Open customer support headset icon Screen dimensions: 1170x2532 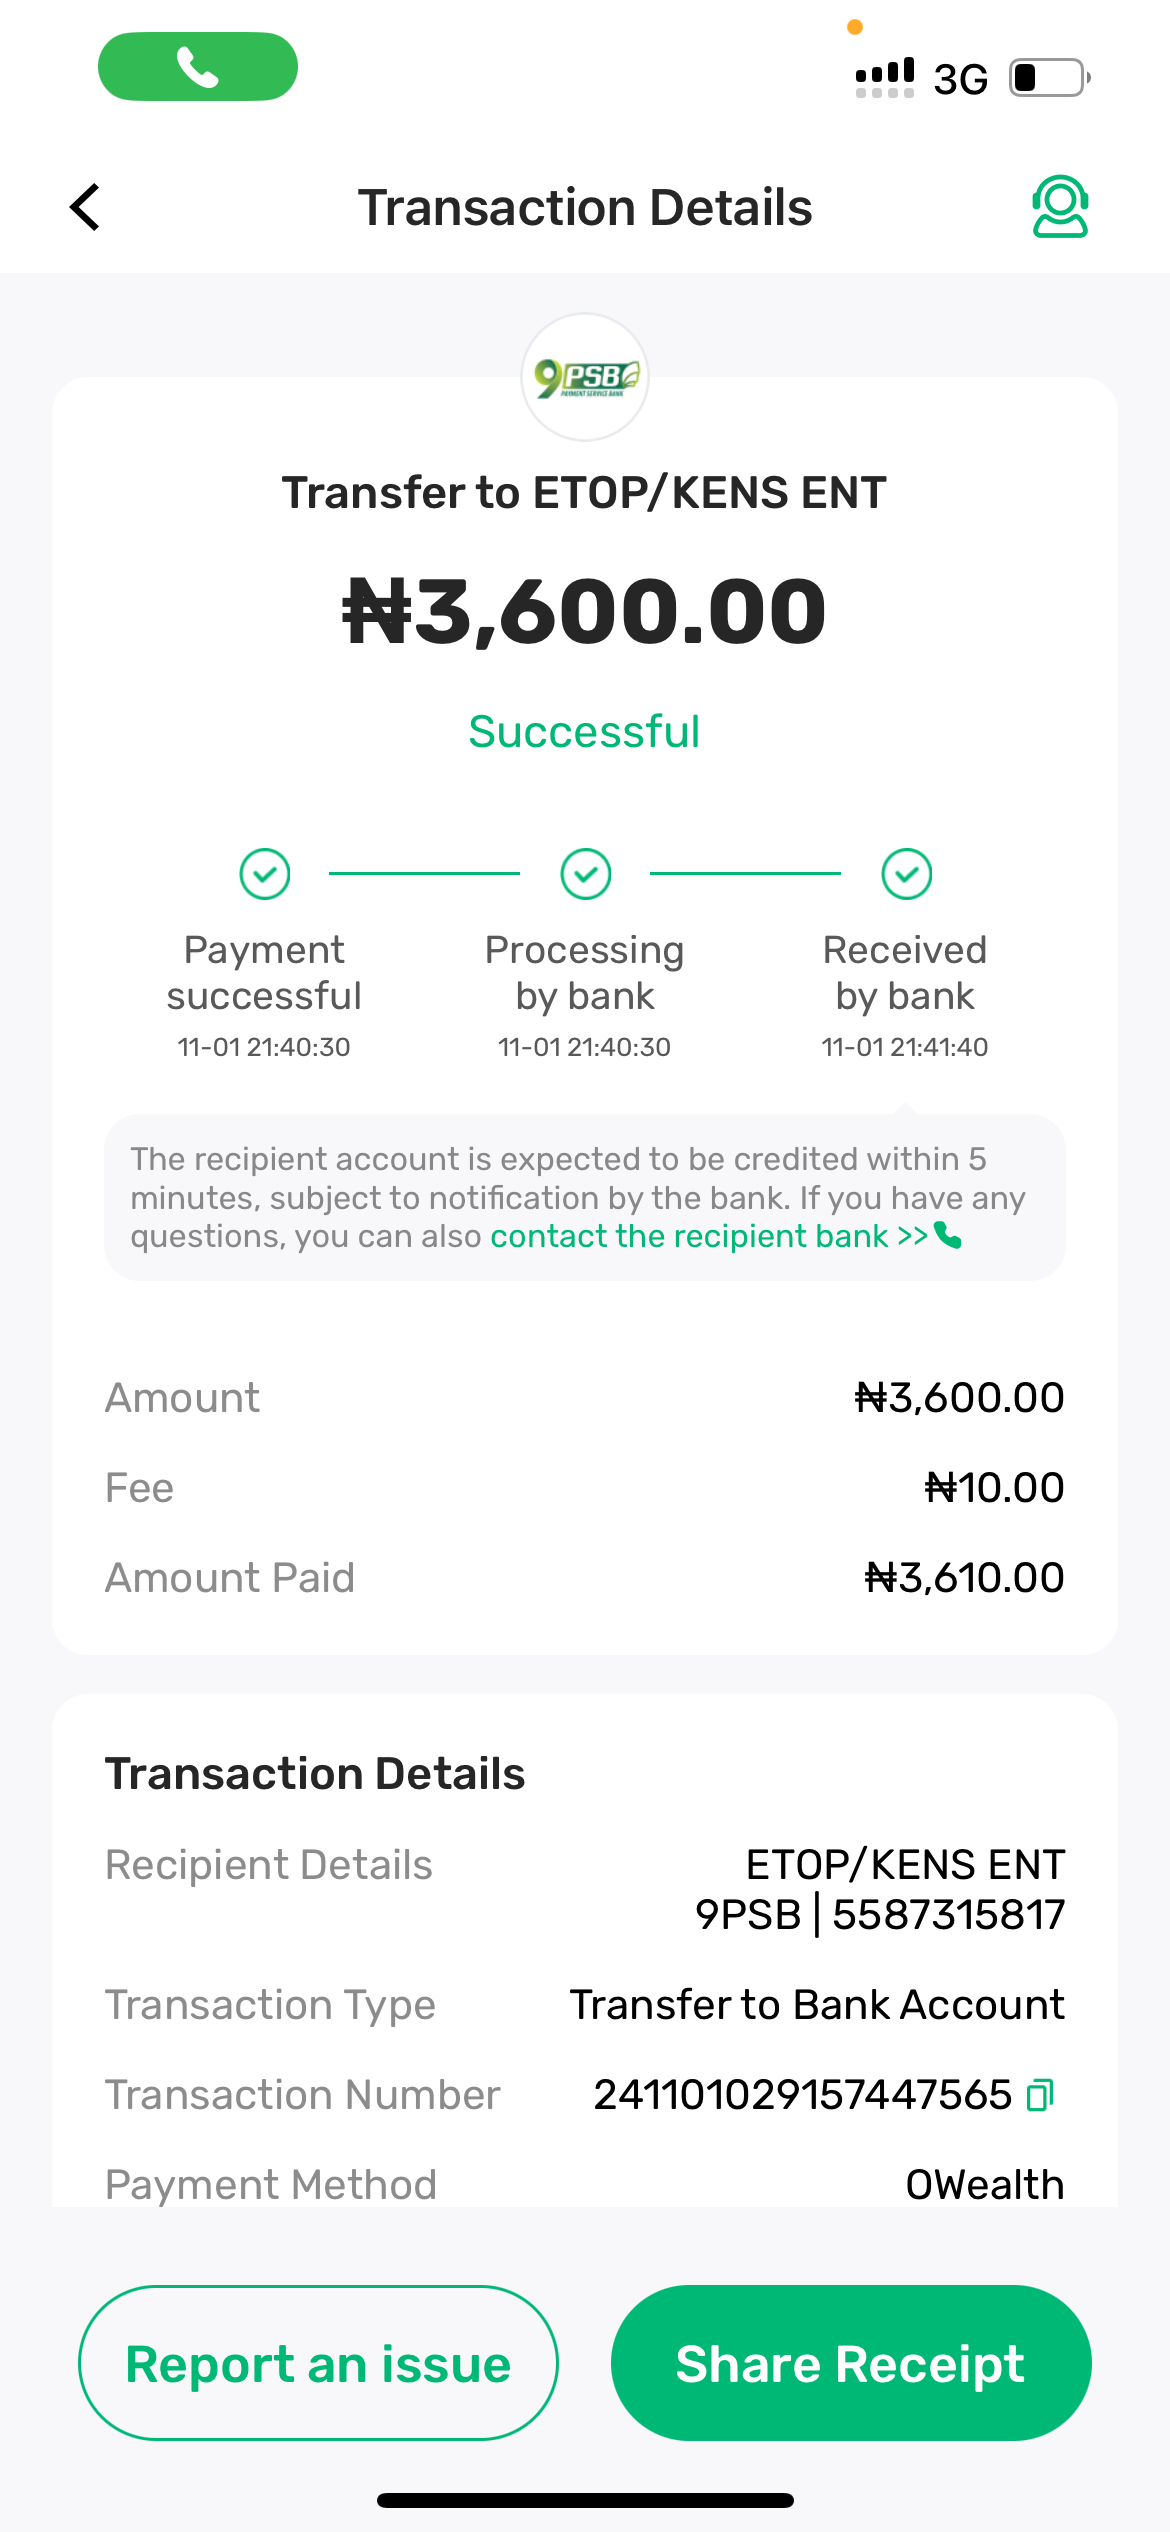click(1059, 207)
